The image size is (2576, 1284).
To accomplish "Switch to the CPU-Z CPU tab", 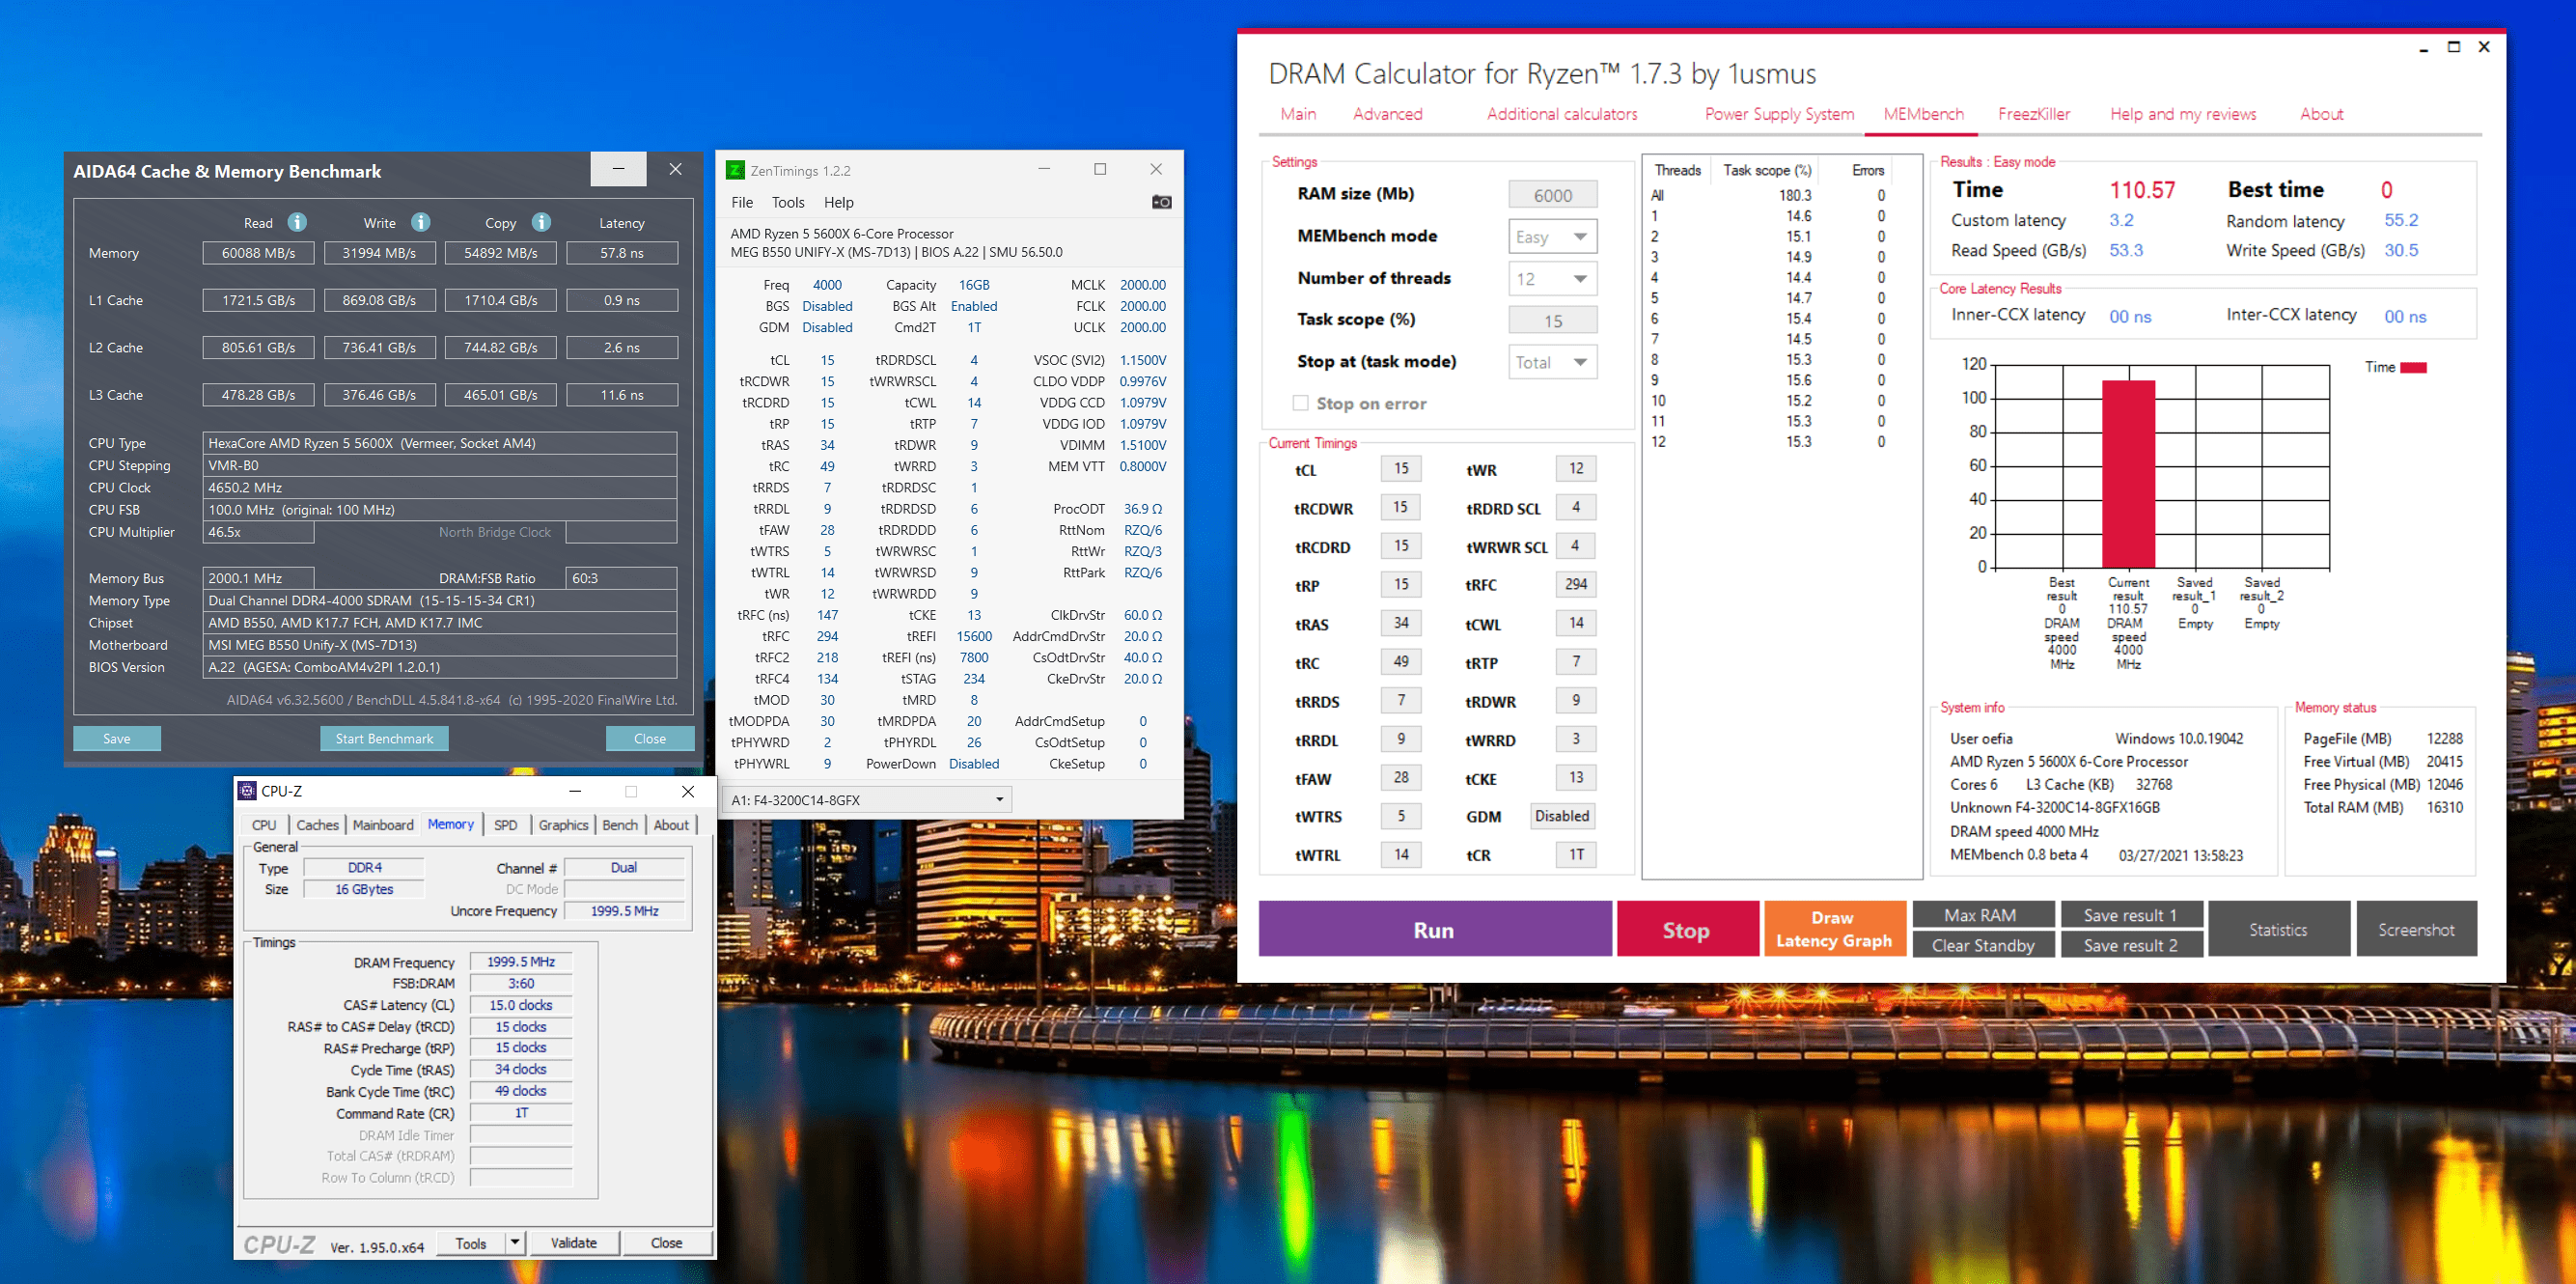I will click(264, 825).
